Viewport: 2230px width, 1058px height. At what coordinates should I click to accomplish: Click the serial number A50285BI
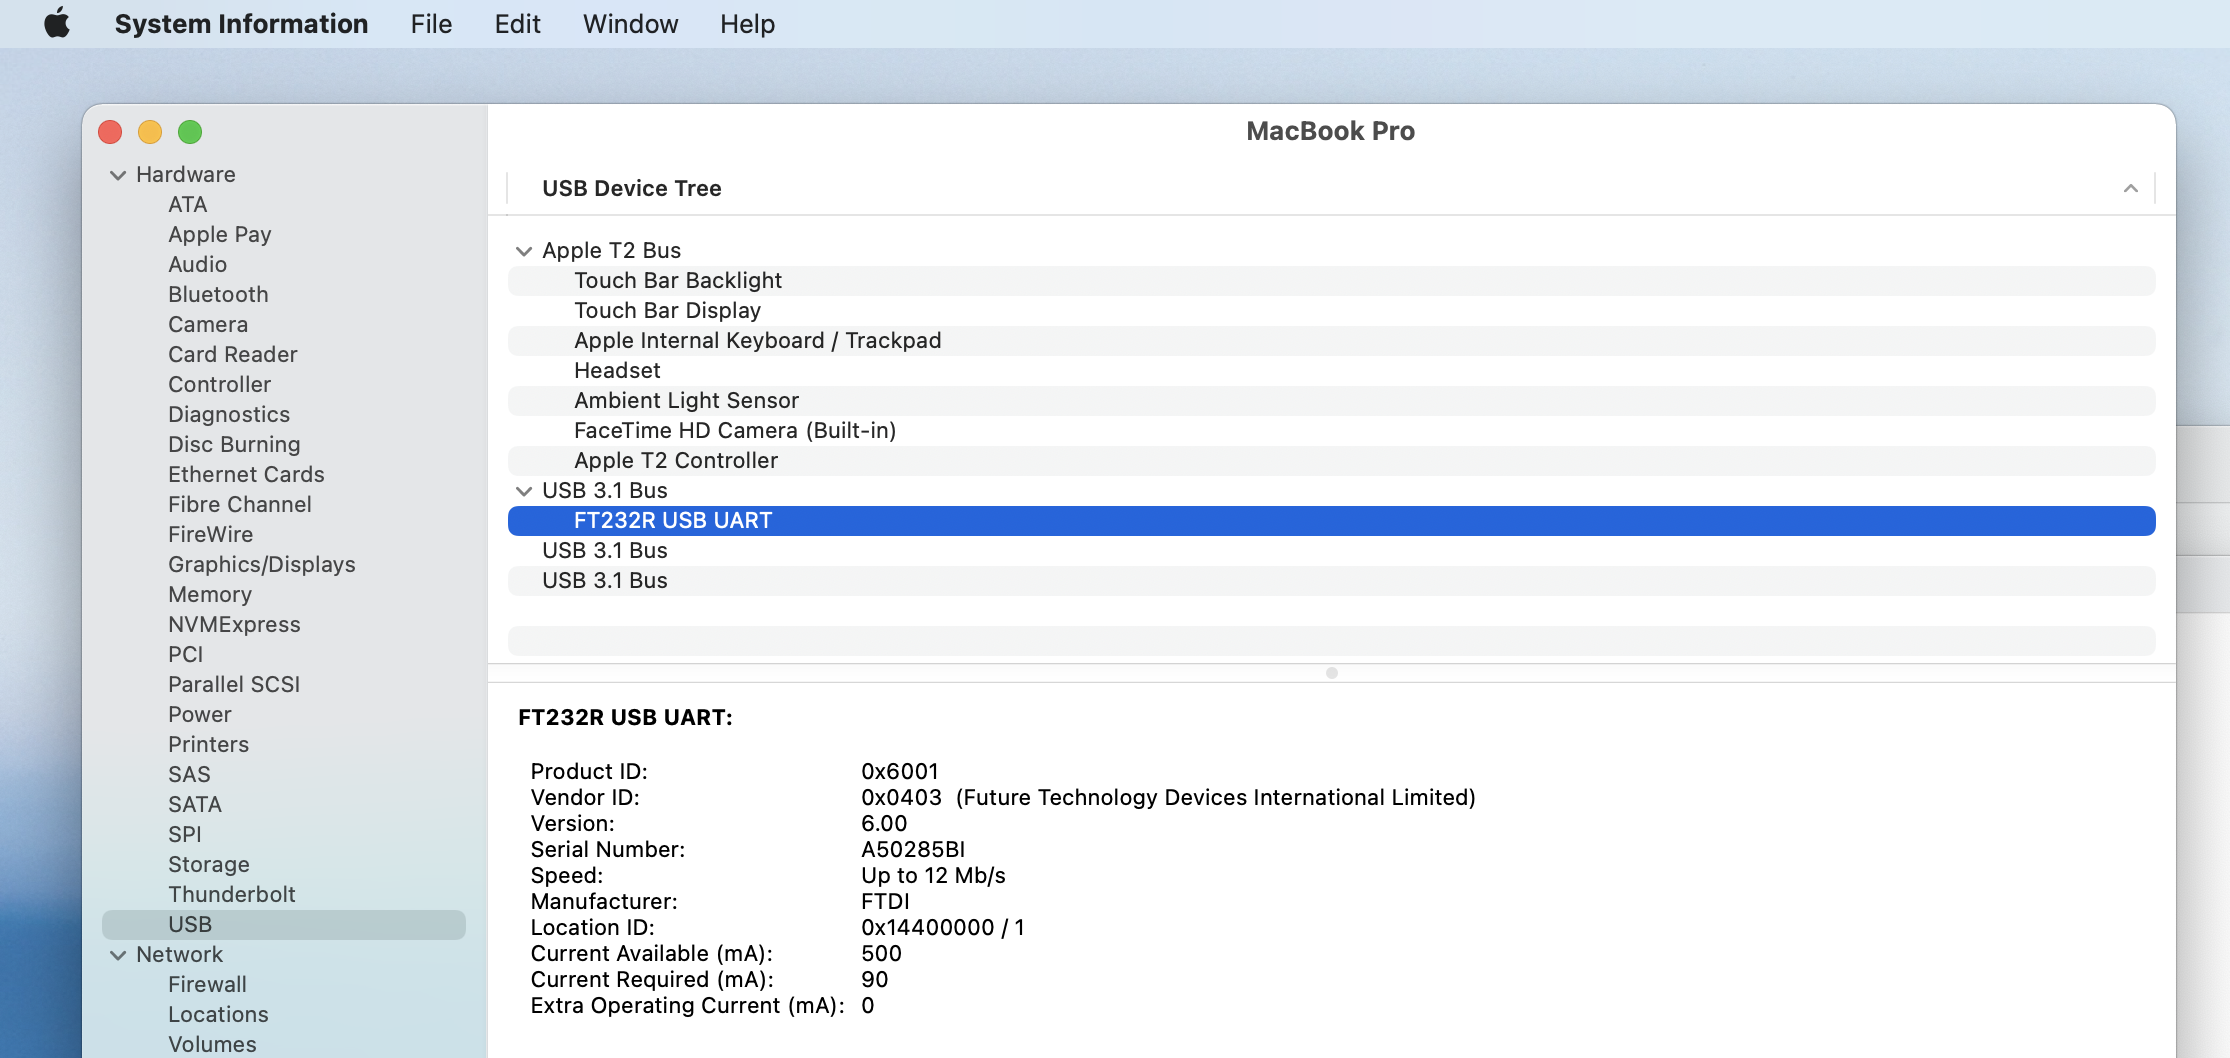[x=912, y=849]
